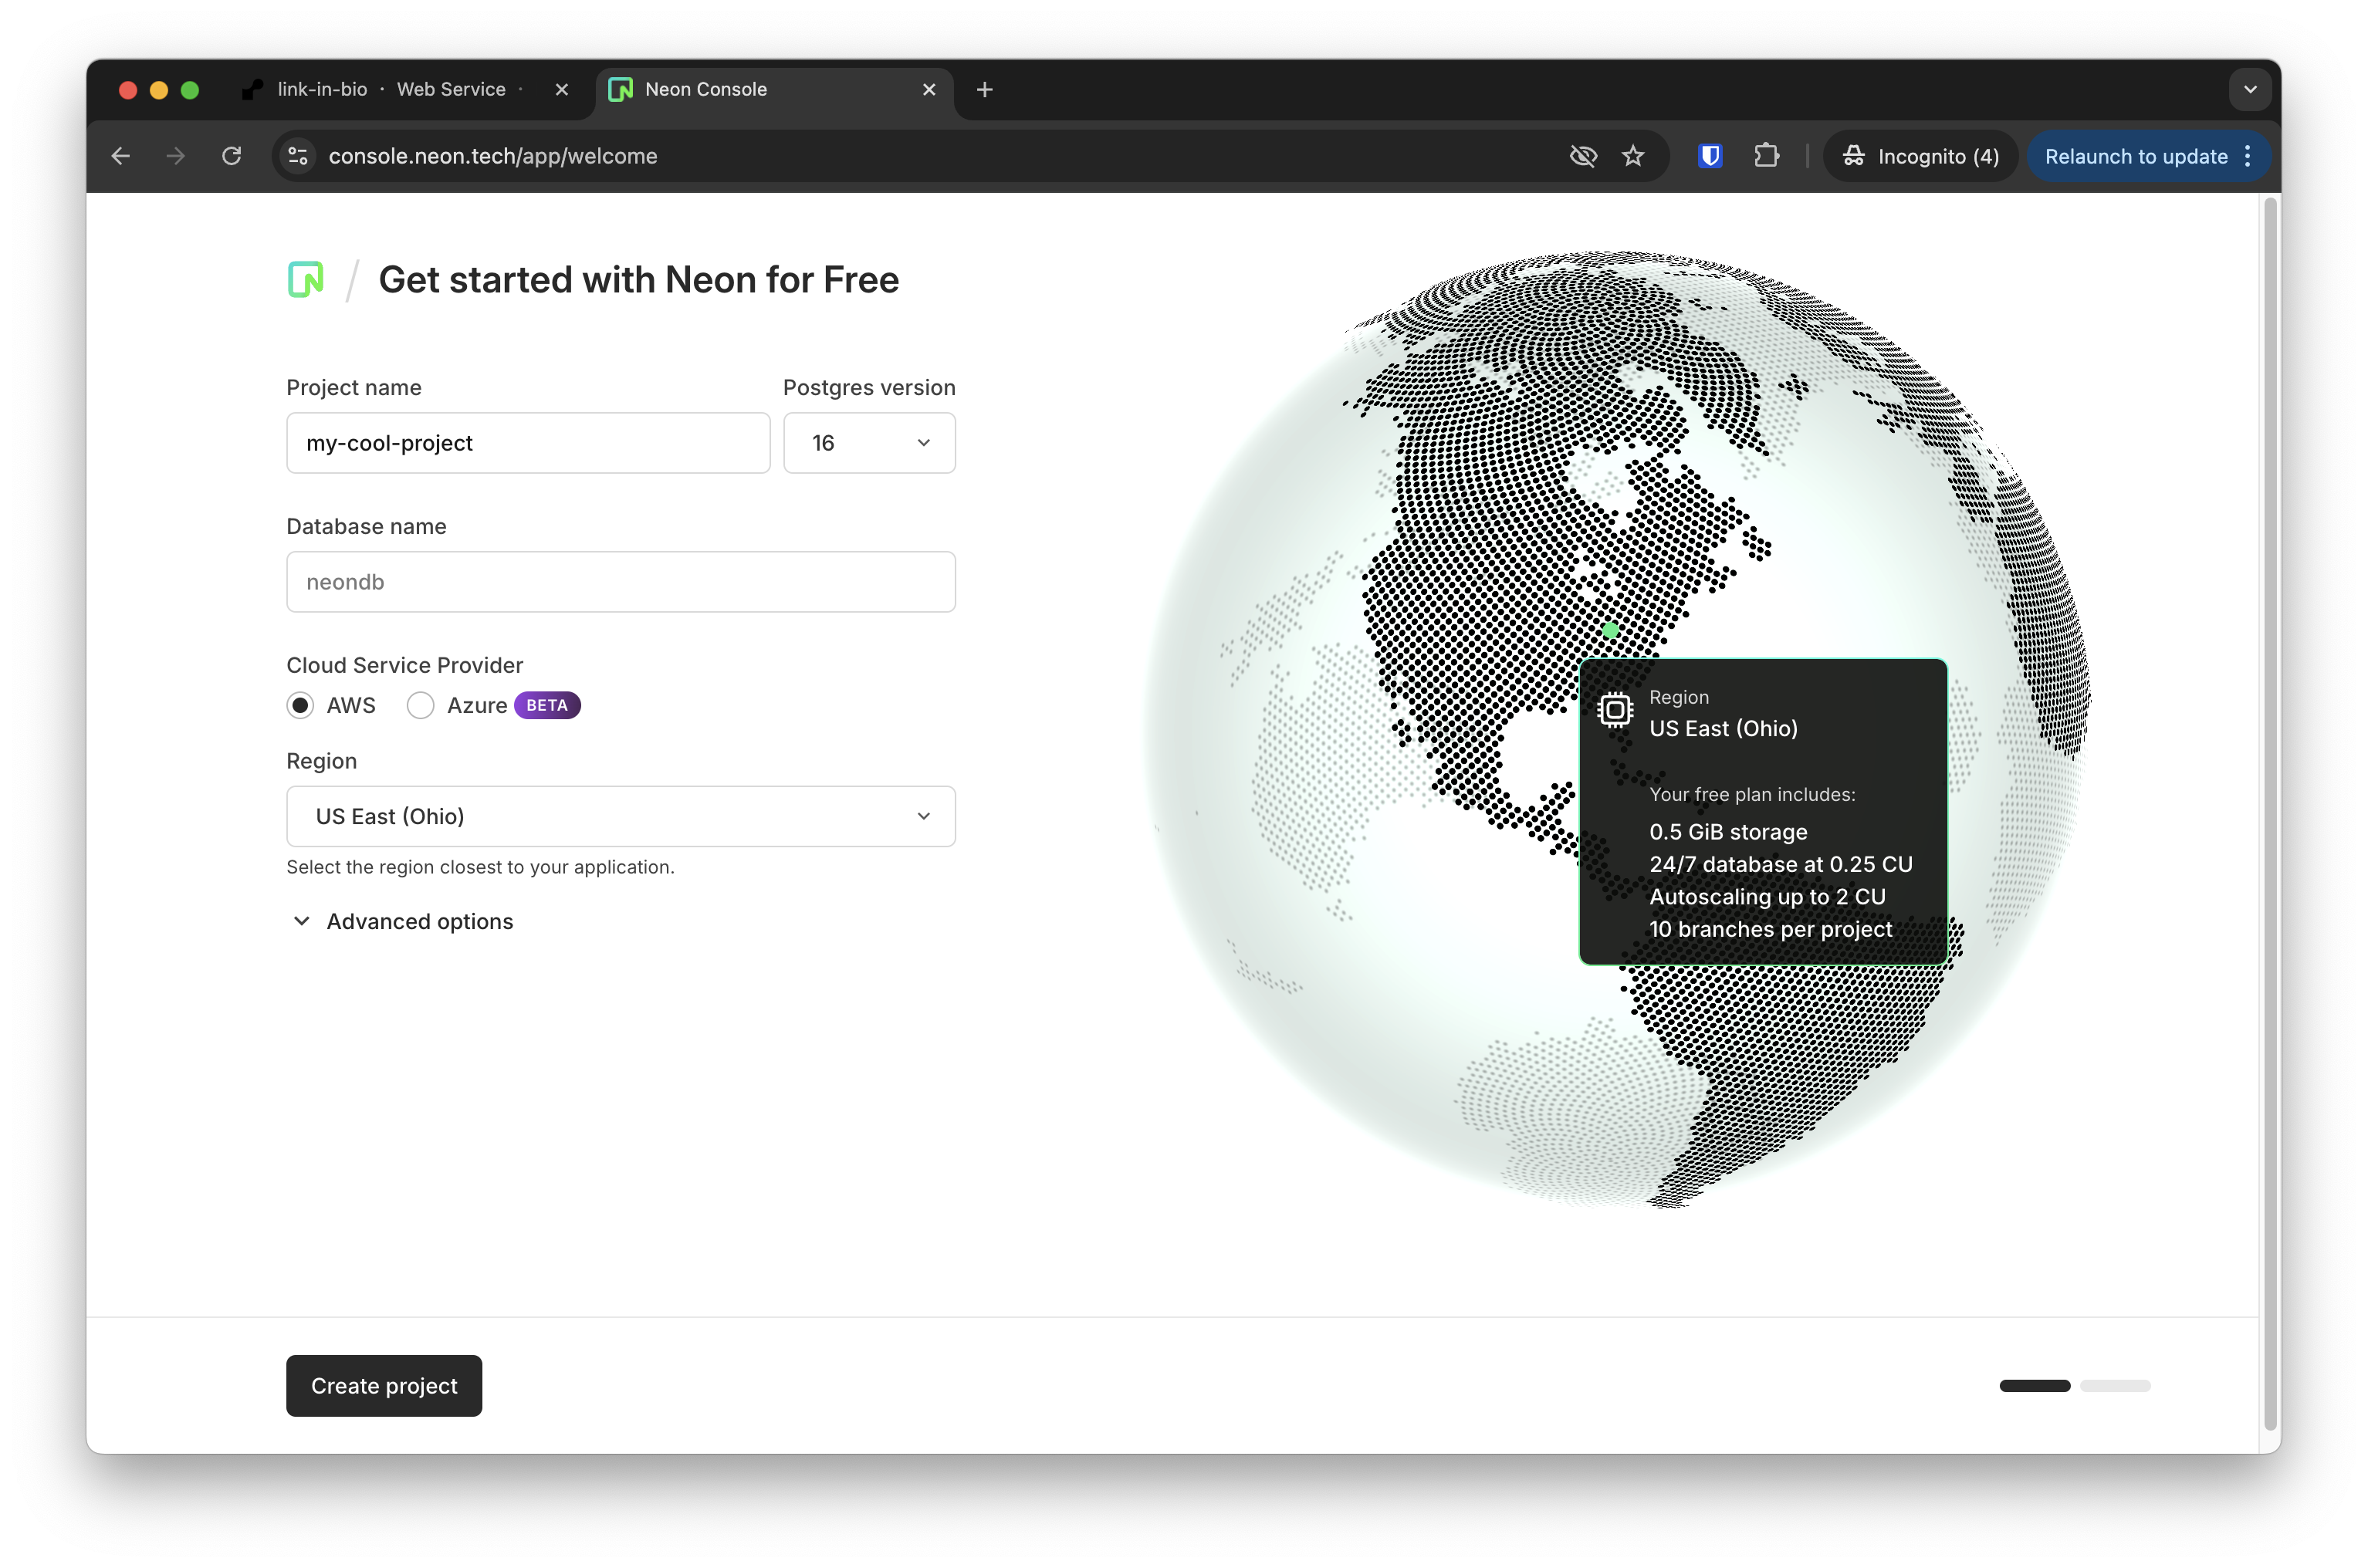Click the Incognito (4) indicator
Image resolution: width=2368 pixels, height=1568 pixels.
pyautogui.click(x=1920, y=156)
